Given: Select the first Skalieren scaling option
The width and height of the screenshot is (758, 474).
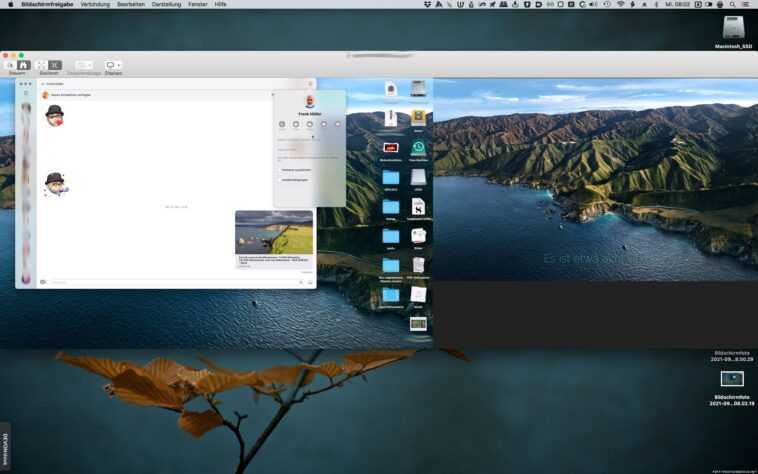Looking at the screenshot, I should coord(42,65).
